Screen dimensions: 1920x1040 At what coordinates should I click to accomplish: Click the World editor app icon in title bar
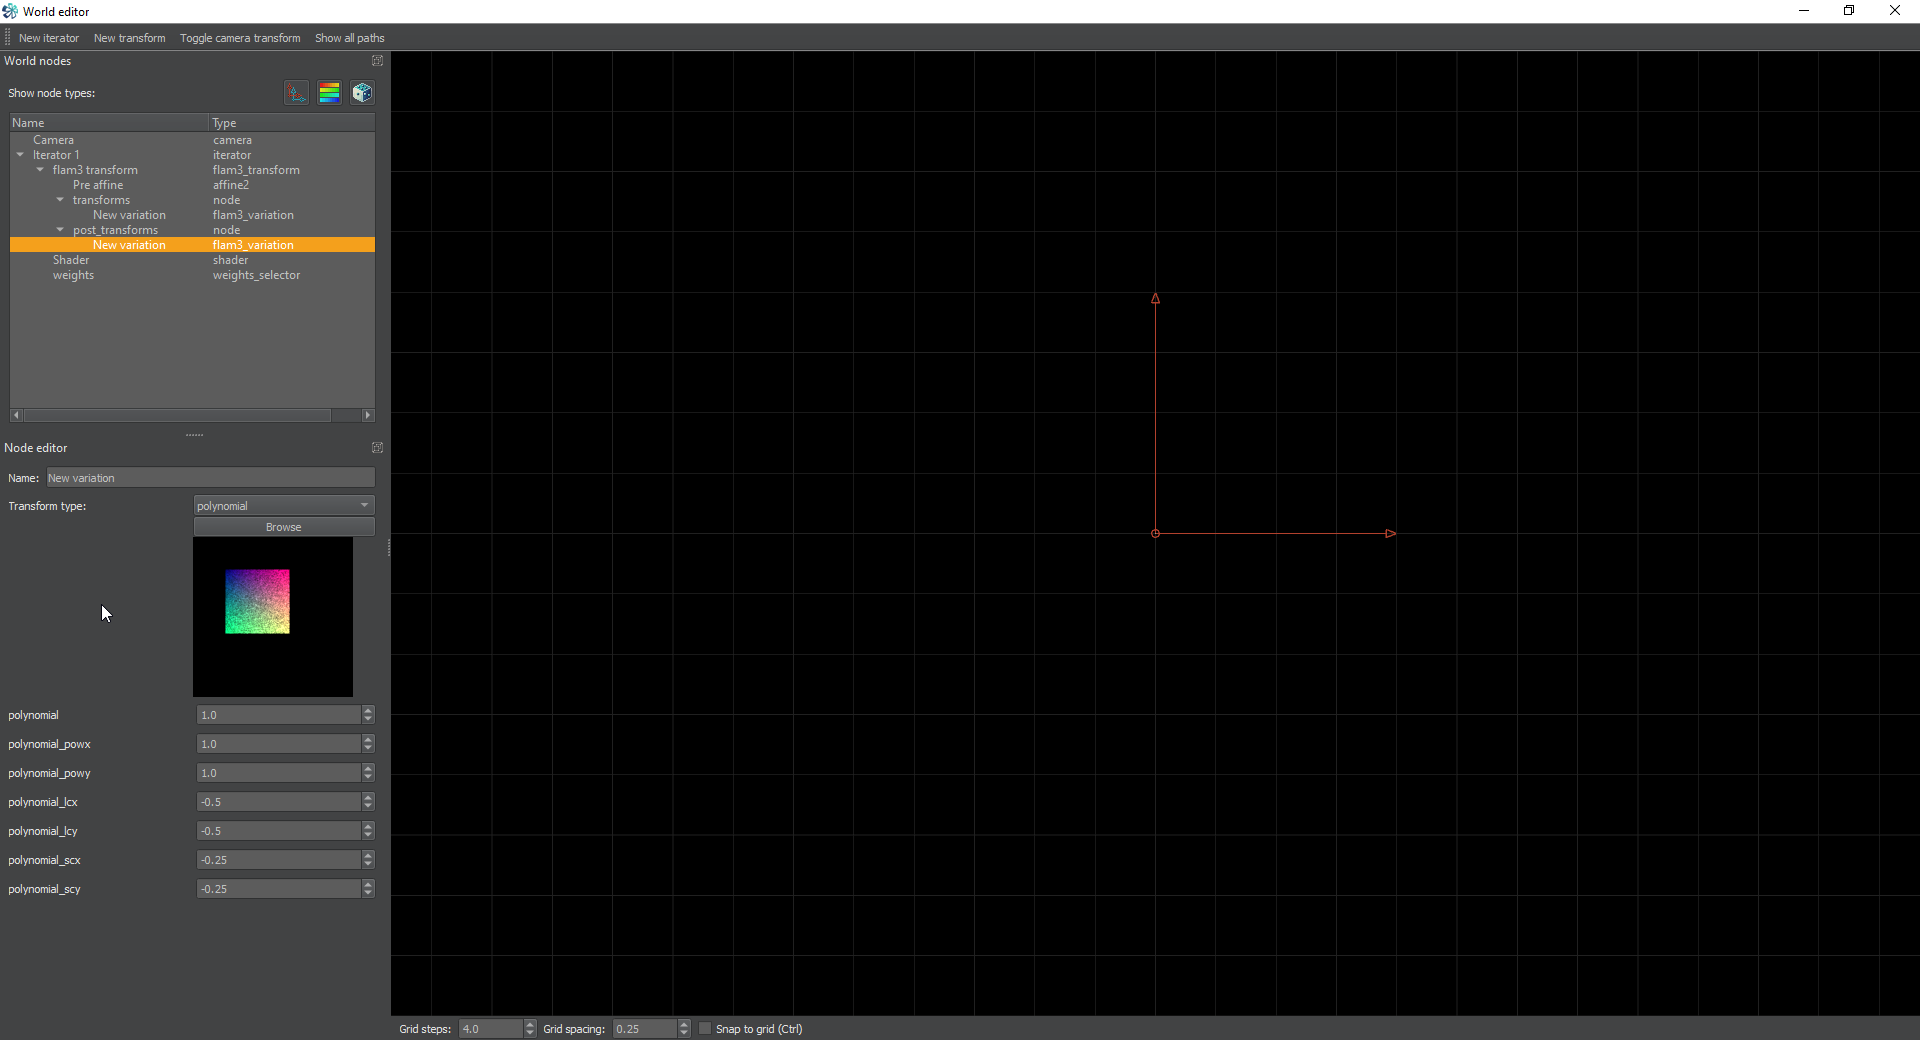[10, 11]
